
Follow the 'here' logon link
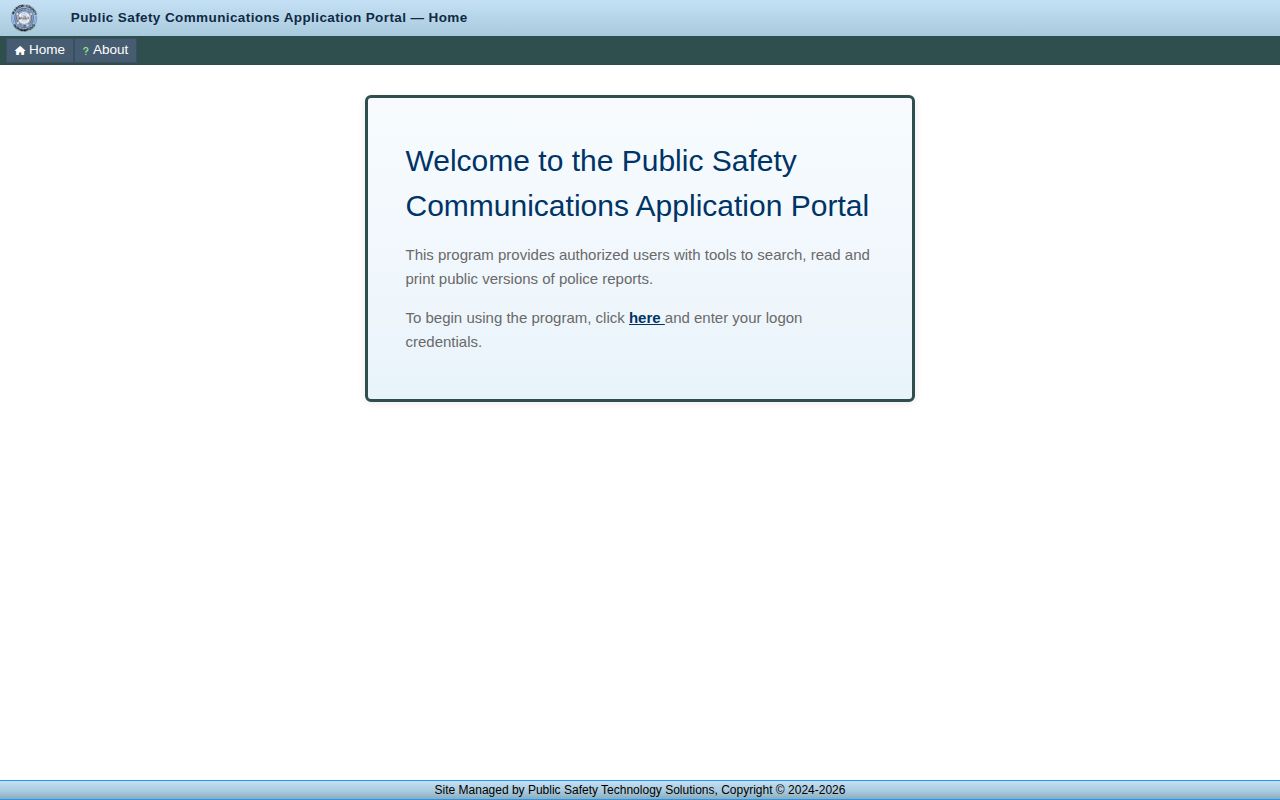646,318
